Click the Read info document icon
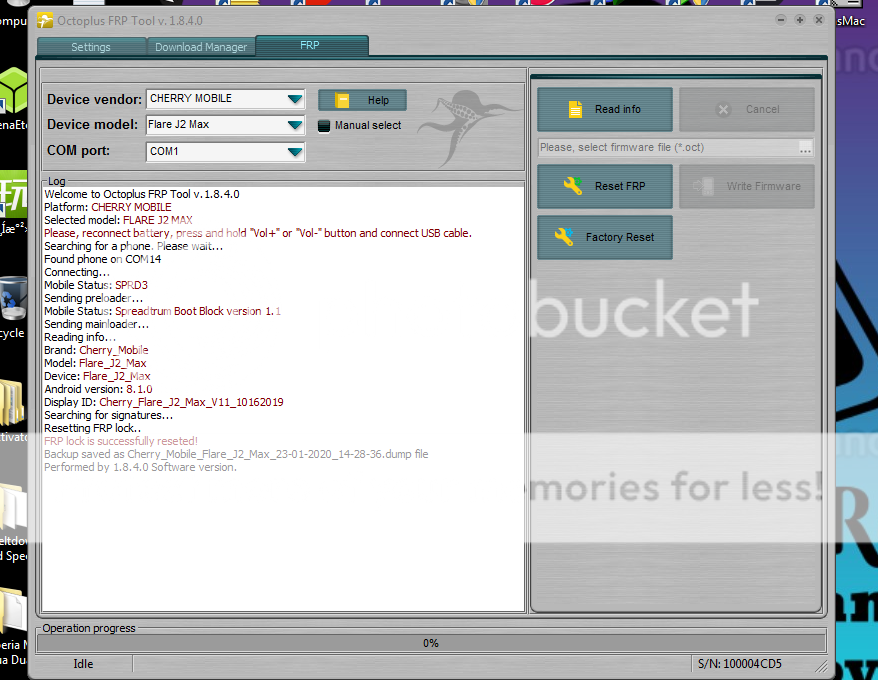 [x=575, y=109]
